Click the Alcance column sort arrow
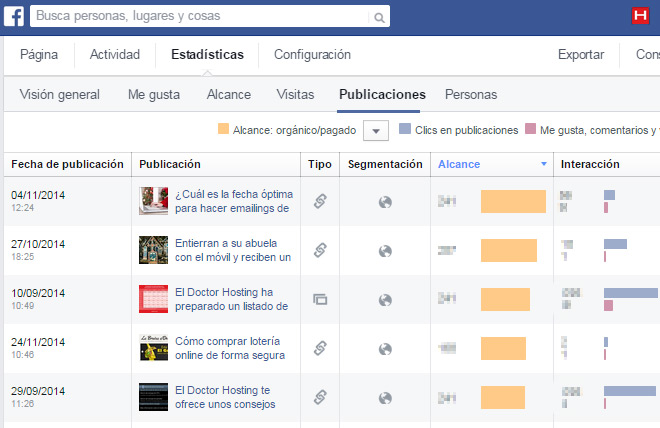This screenshot has height=428, width=660. pyautogui.click(x=544, y=164)
